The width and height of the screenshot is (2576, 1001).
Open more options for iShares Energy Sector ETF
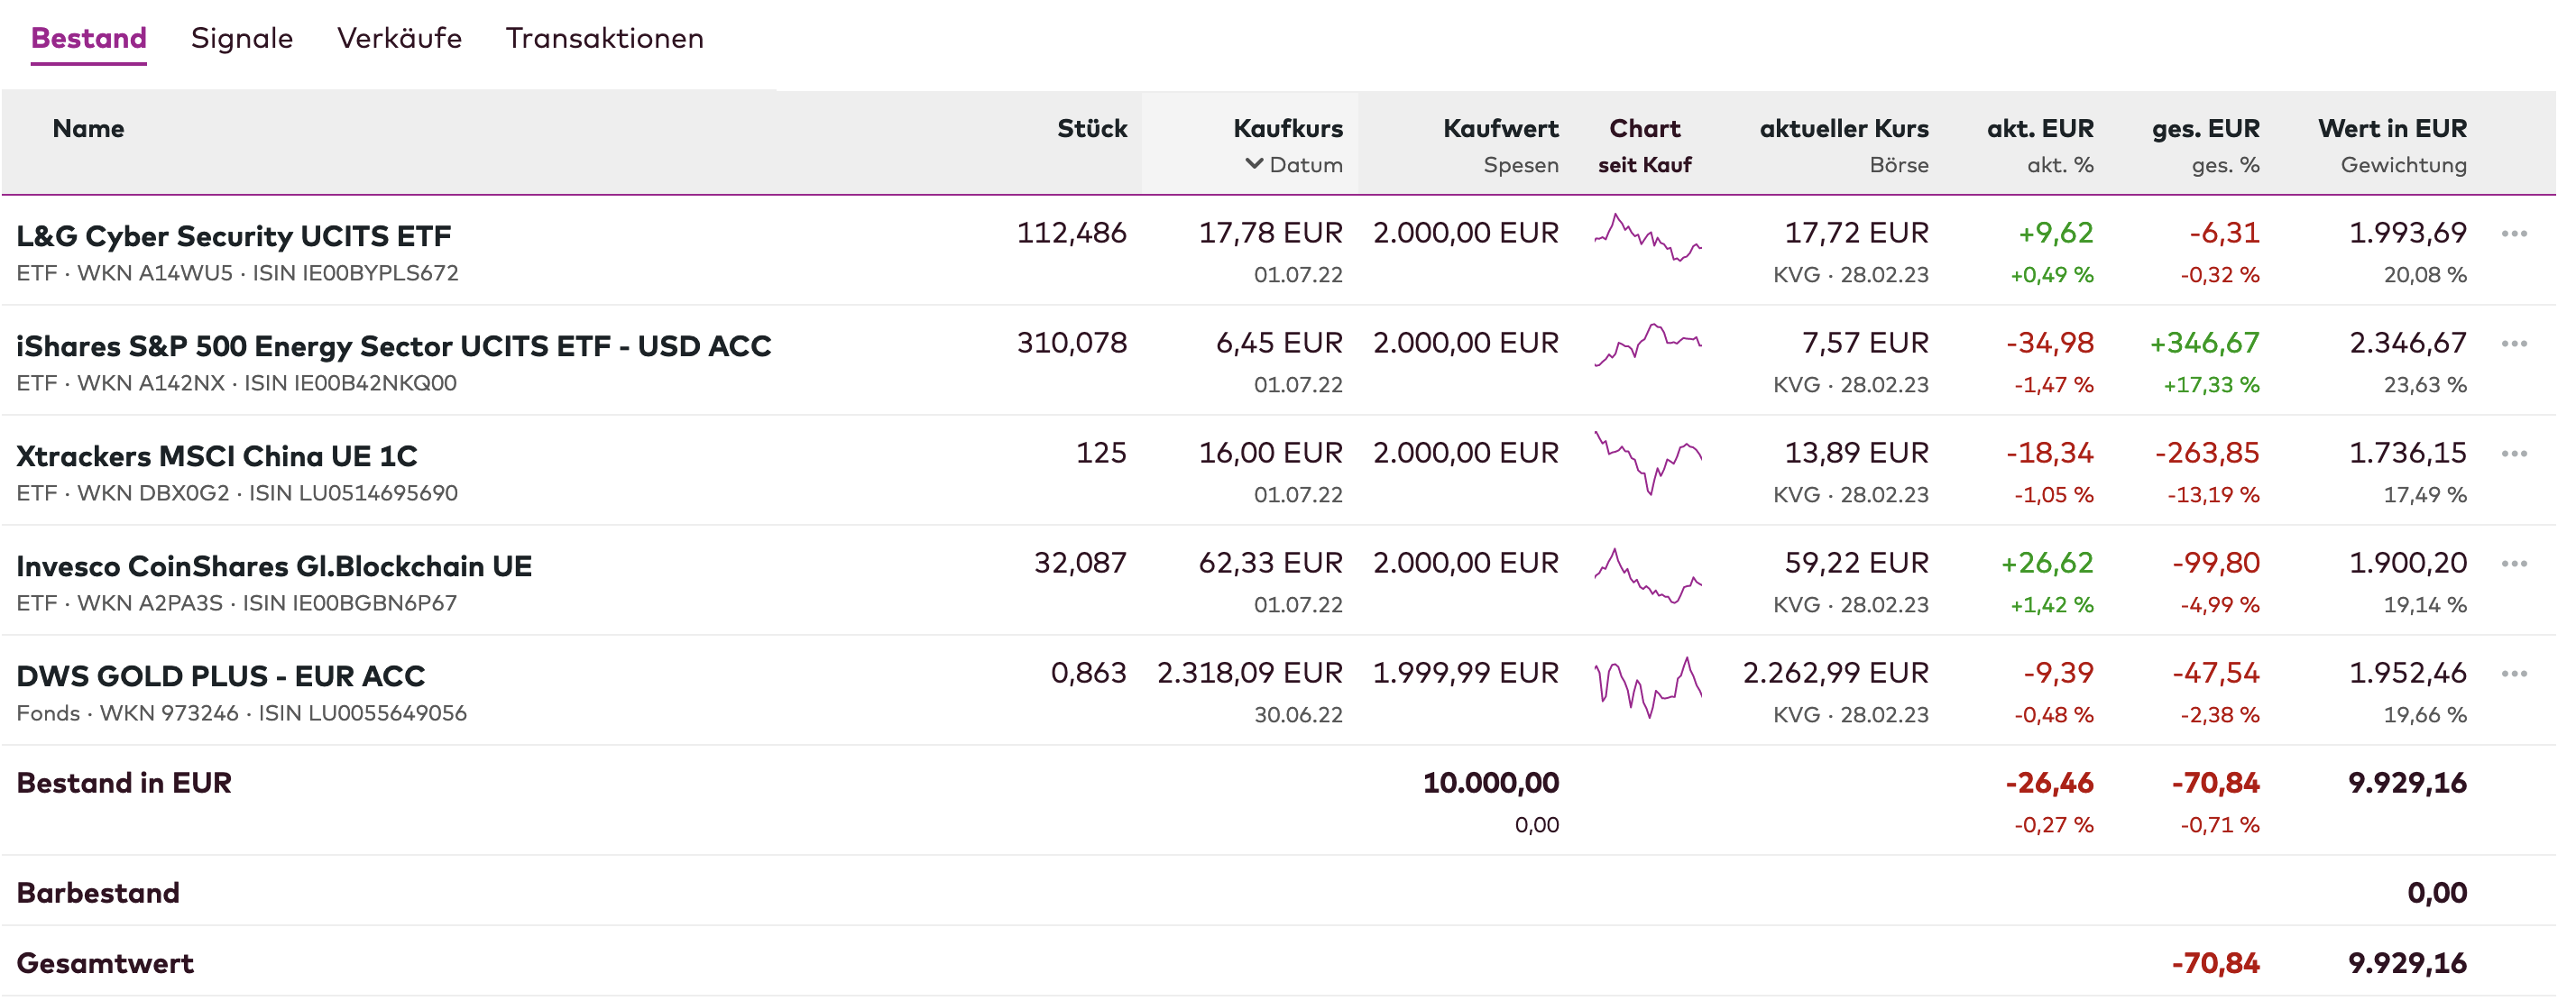(2513, 344)
